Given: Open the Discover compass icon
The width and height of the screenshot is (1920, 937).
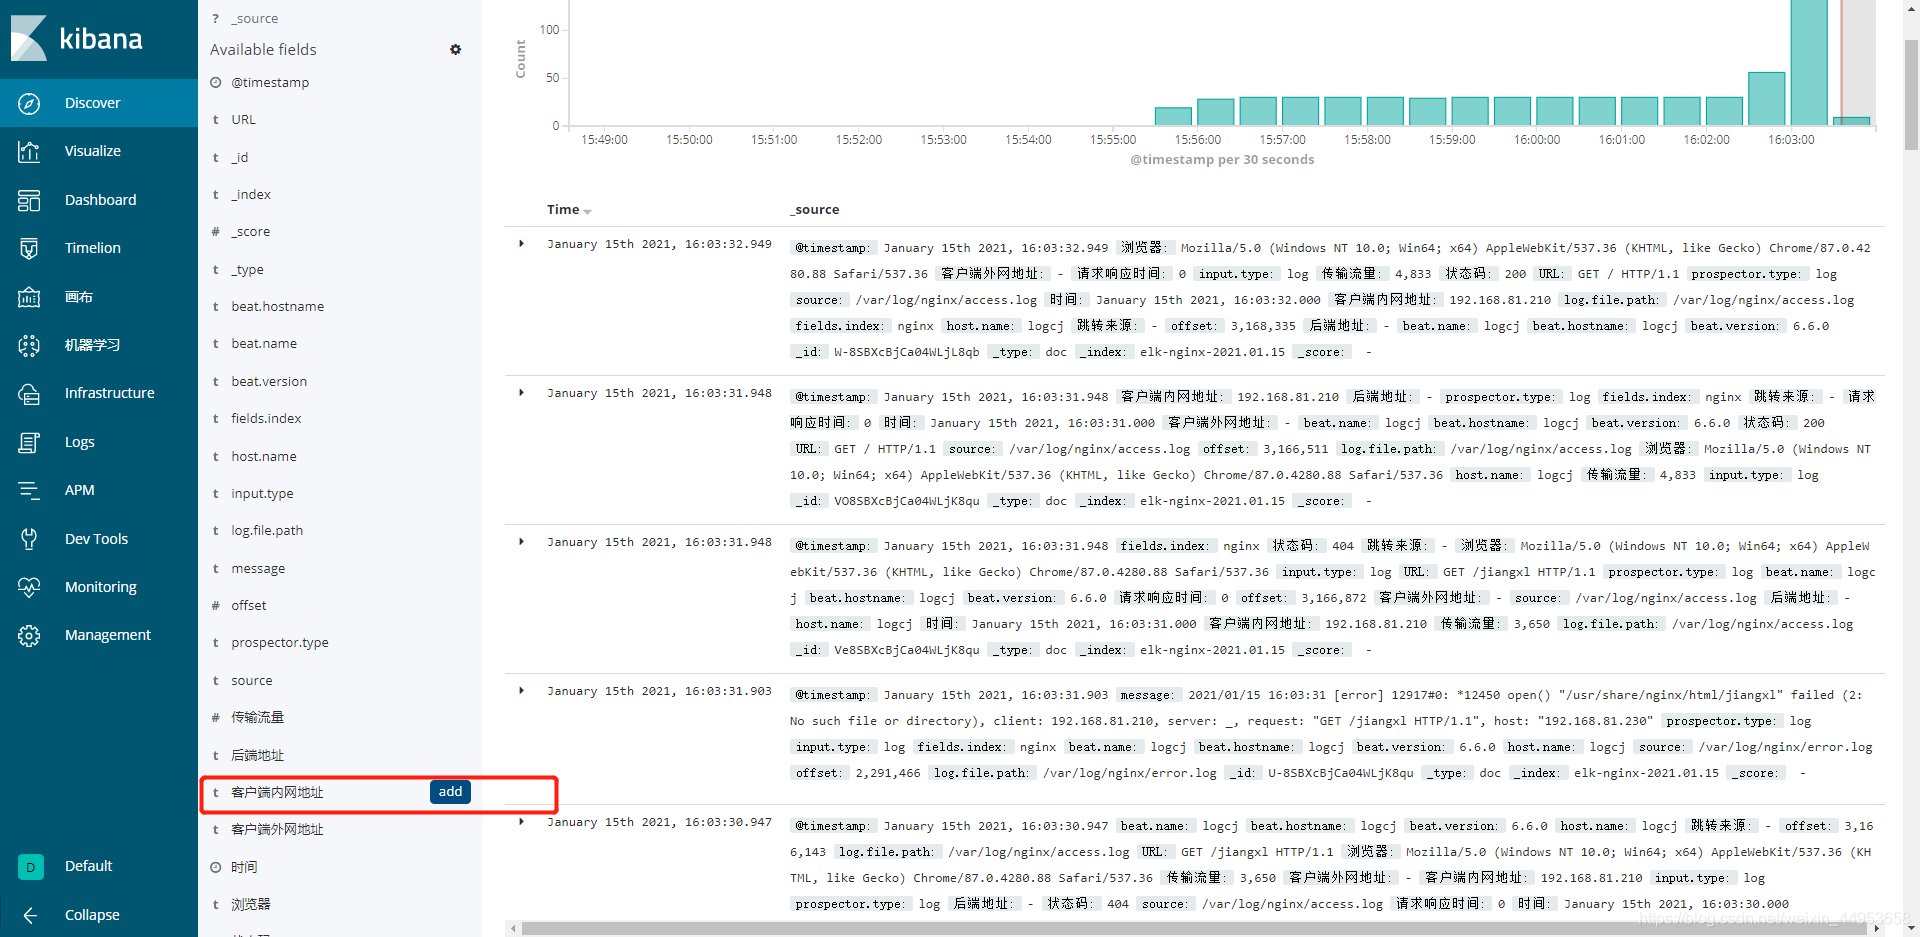Looking at the screenshot, I should click(x=29, y=103).
